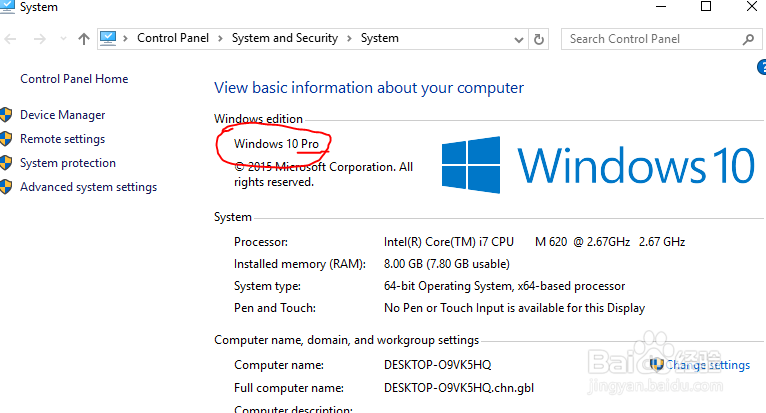Click the Change settings link
766x413 pixels.
(x=708, y=365)
